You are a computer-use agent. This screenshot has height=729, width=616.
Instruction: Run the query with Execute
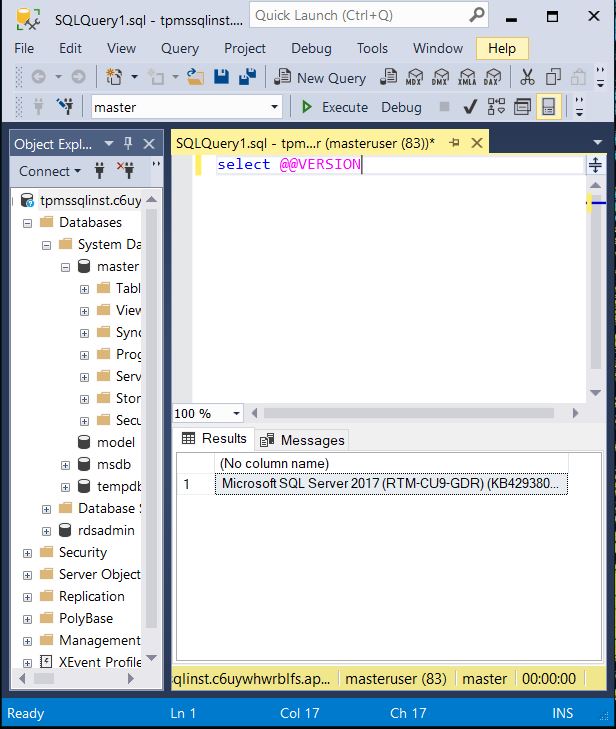click(x=334, y=107)
